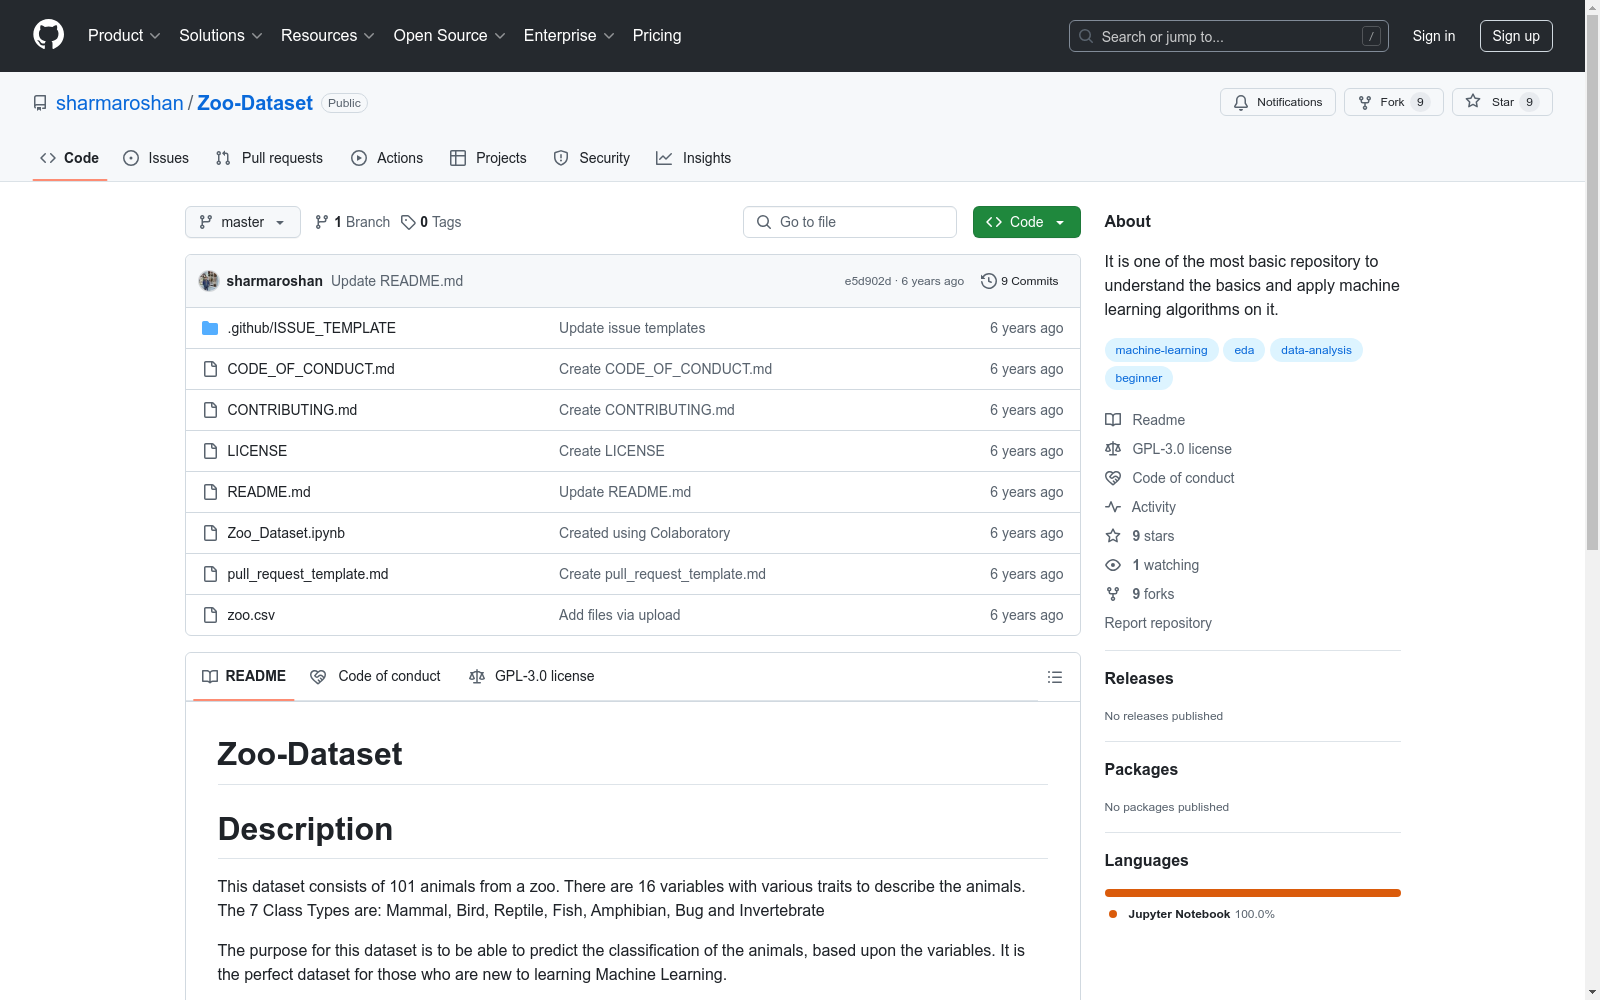Image resolution: width=1600 pixels, height=1000 pixels.
Task: Click the commits history clock icon
Action: (988, 281)
